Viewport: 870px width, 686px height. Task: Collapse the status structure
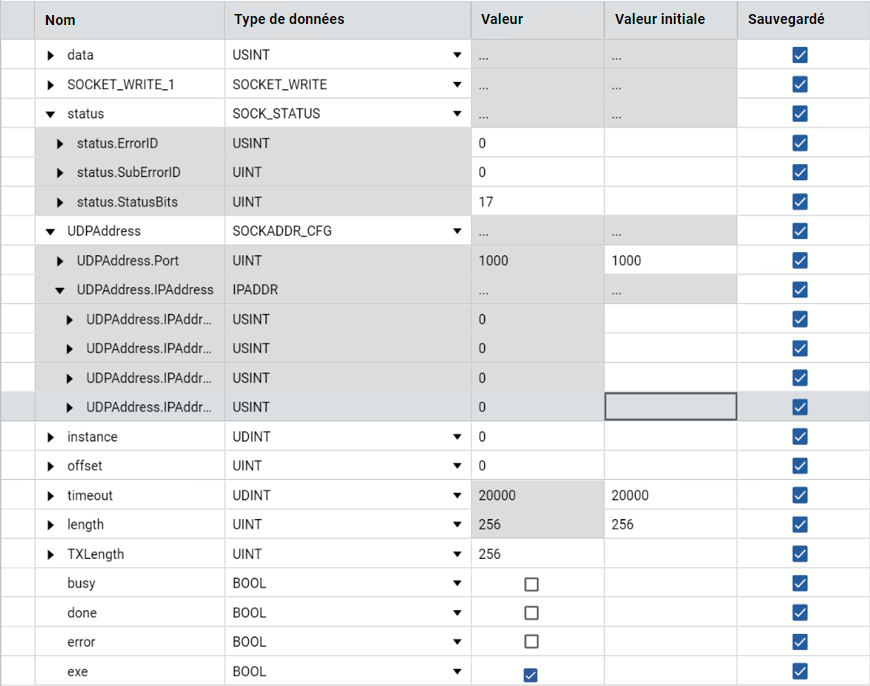pyautogui.click(x=50, y=114)
